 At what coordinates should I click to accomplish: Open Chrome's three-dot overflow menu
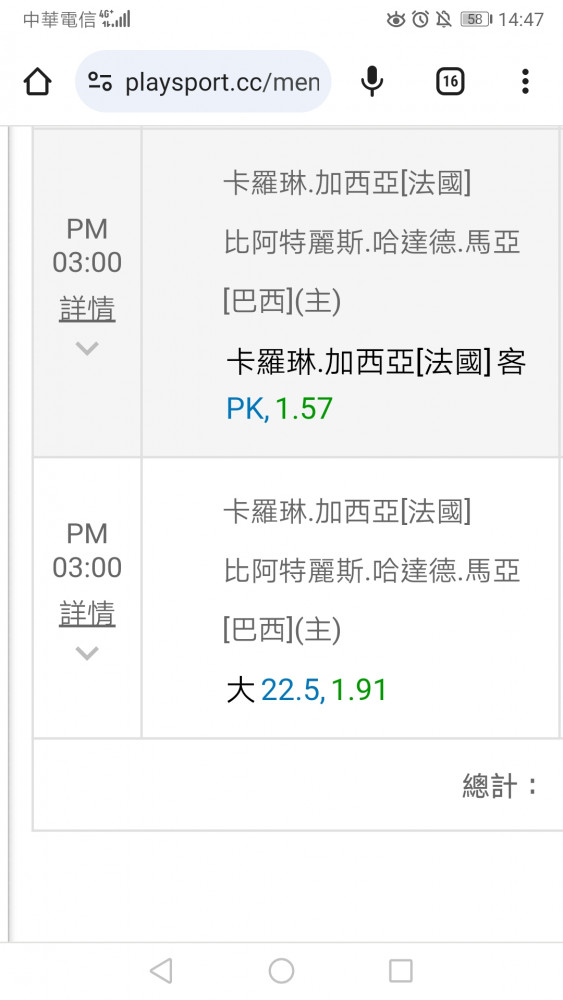[x=525, y=82]
